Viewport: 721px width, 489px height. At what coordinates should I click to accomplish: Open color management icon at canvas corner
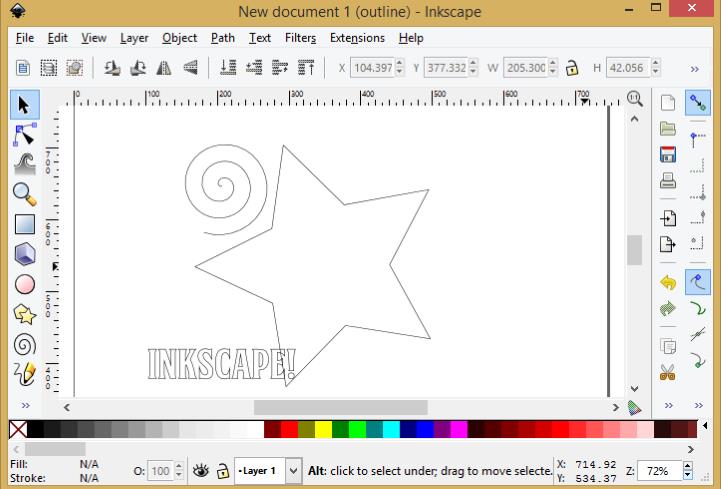[x=635, y=408]
